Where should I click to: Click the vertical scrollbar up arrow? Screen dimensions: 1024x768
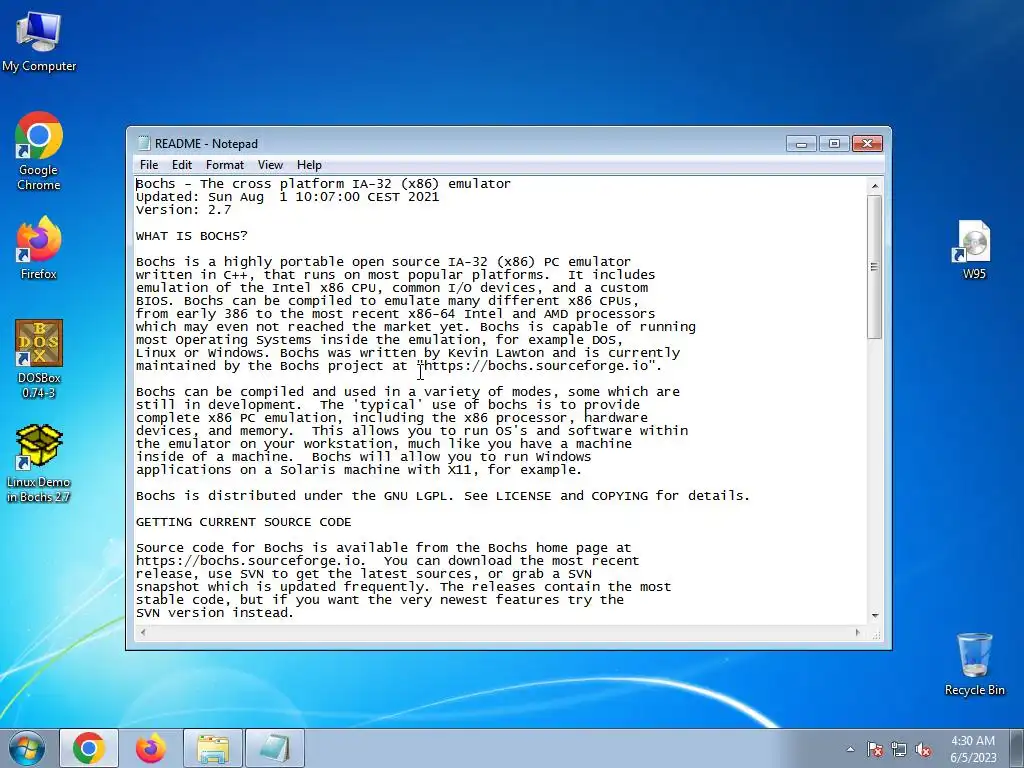[875, 186]
